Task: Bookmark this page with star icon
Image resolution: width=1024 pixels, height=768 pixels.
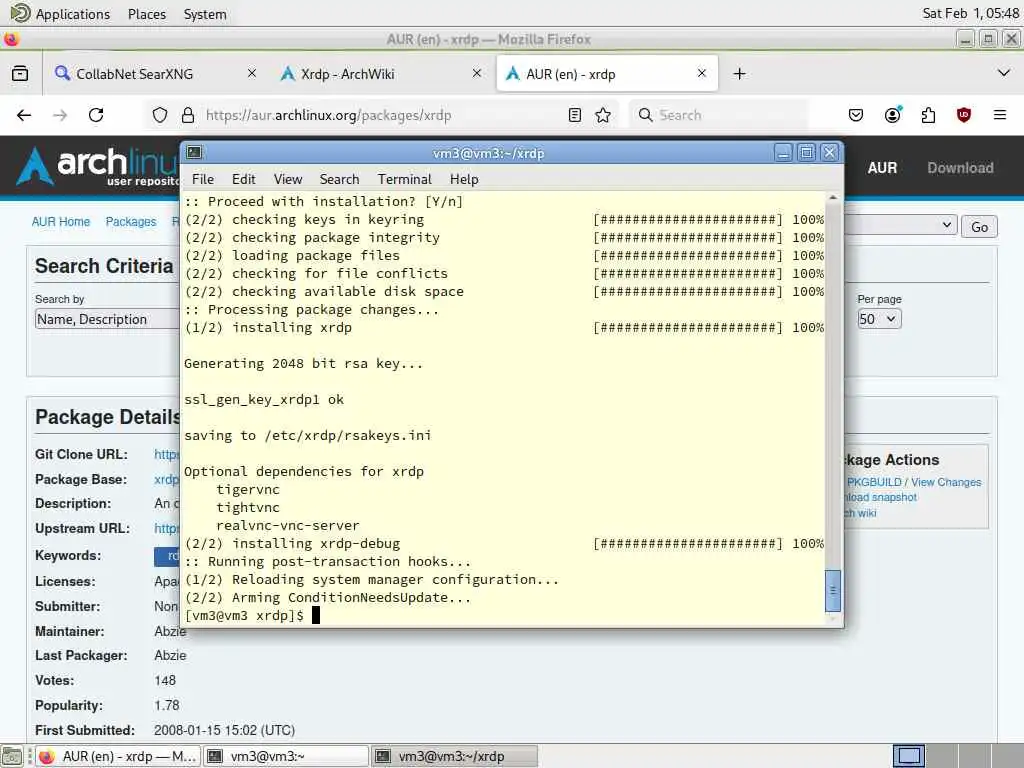Action: tap(603, 116)
